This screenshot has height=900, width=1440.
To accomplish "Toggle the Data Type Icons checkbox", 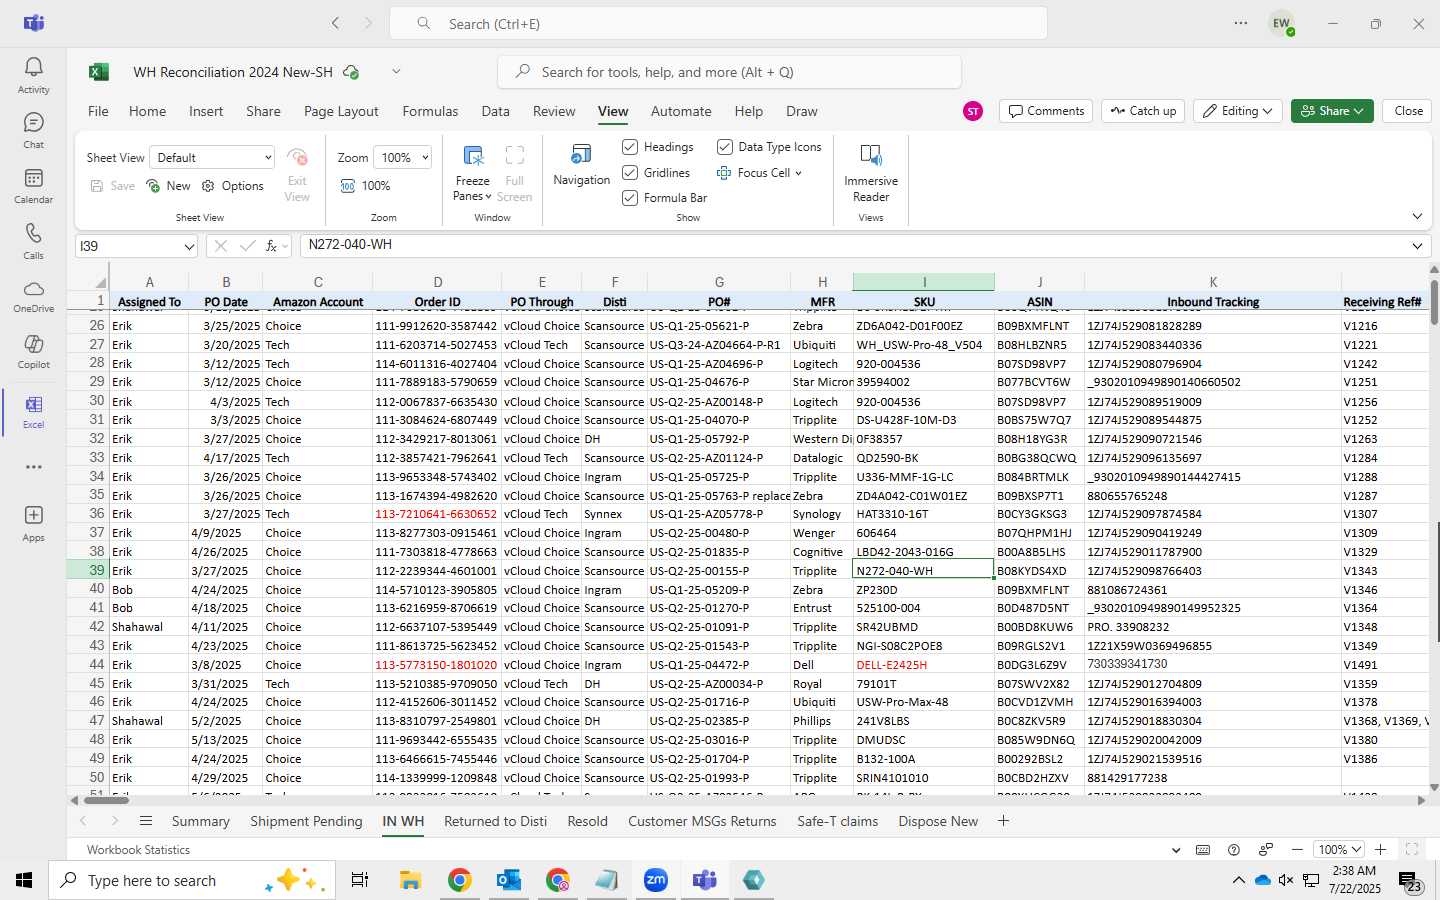I will pos(725,147).
